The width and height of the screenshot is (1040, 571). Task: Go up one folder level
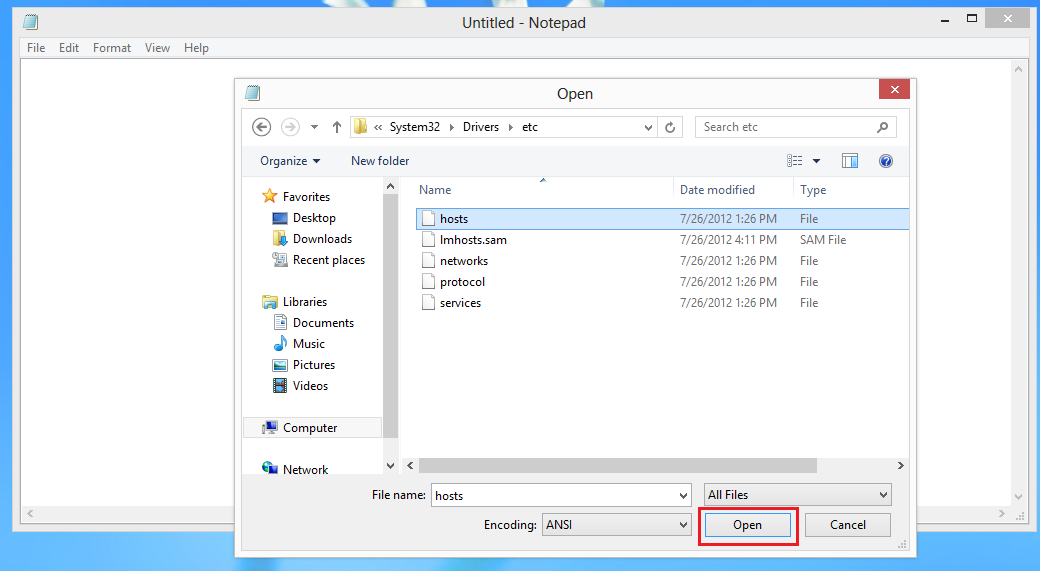(x=337, y=127)
